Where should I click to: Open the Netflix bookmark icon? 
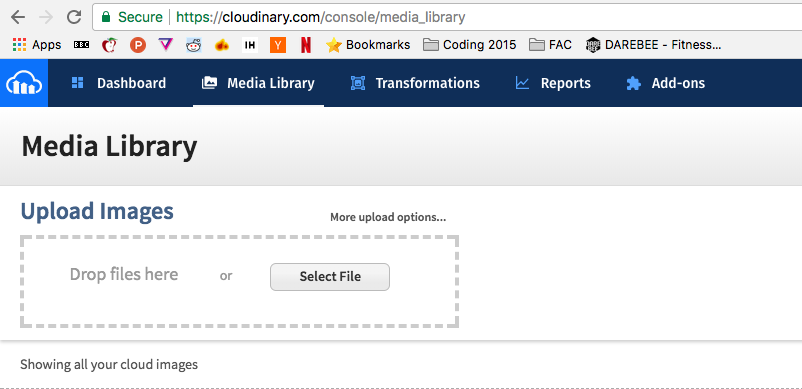point(305,45)
